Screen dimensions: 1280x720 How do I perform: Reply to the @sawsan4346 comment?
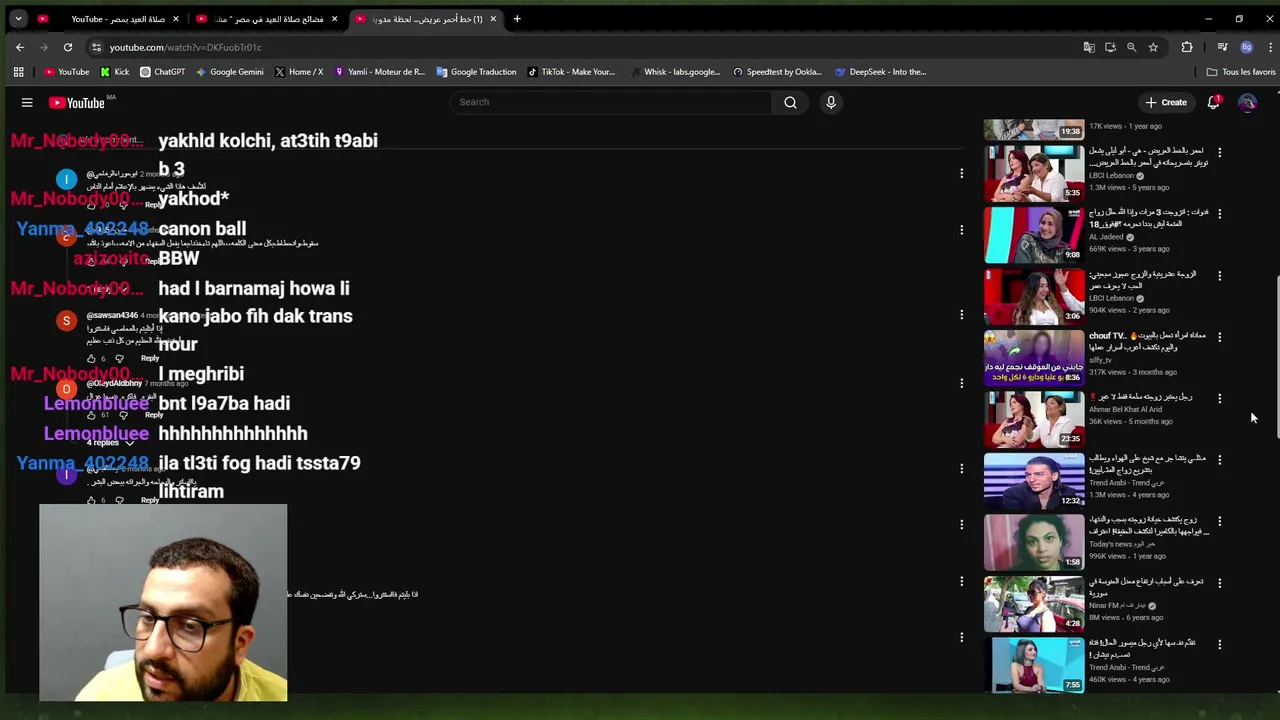[150, 358]
